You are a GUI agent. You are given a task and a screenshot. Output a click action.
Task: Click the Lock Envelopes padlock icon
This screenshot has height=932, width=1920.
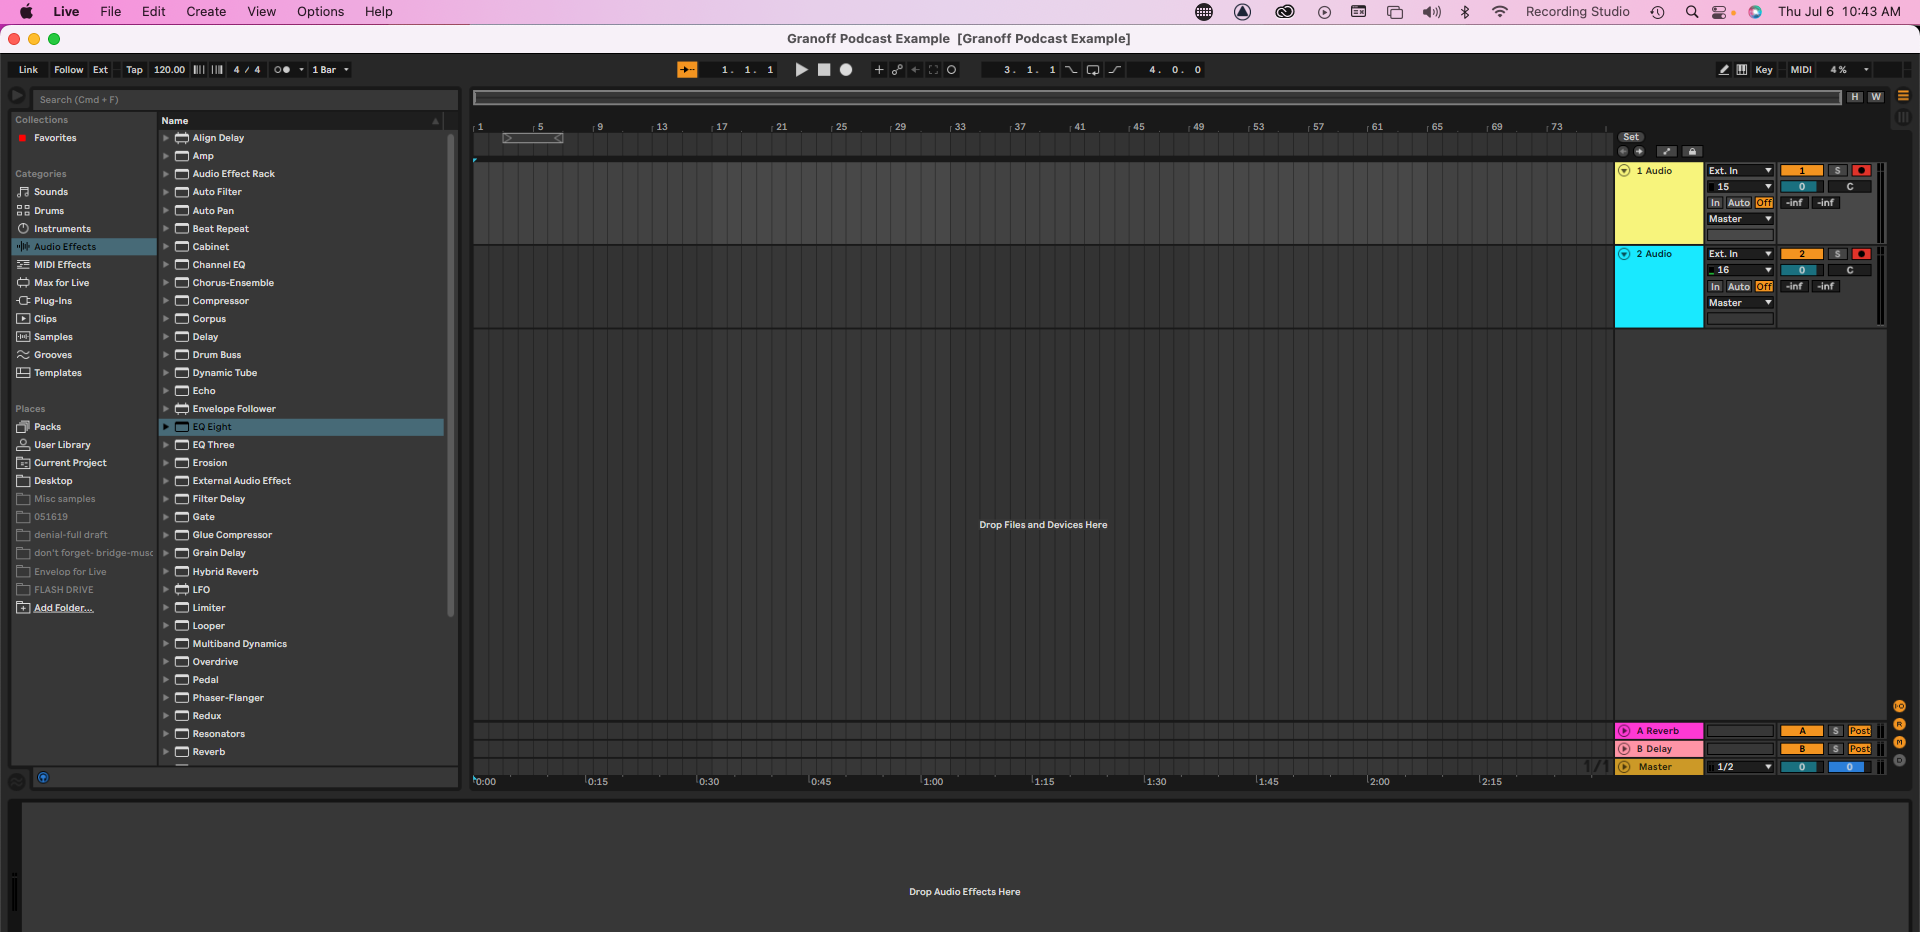click(1692, 152)
